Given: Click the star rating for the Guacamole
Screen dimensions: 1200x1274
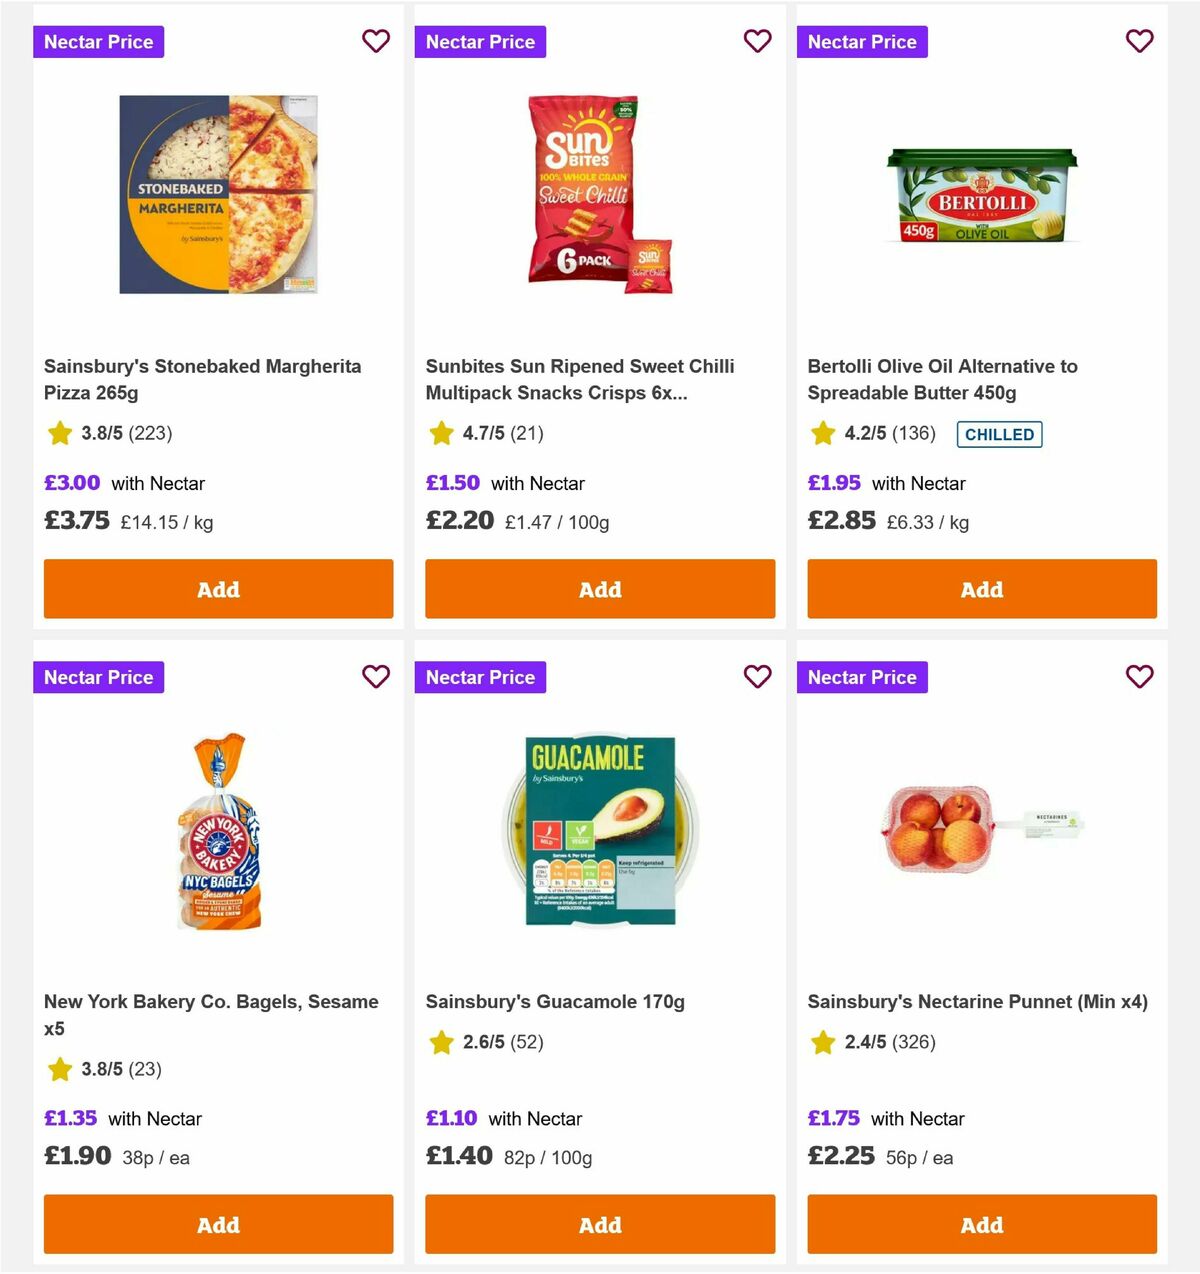Looking at the screenshot, I should 442,1041.
